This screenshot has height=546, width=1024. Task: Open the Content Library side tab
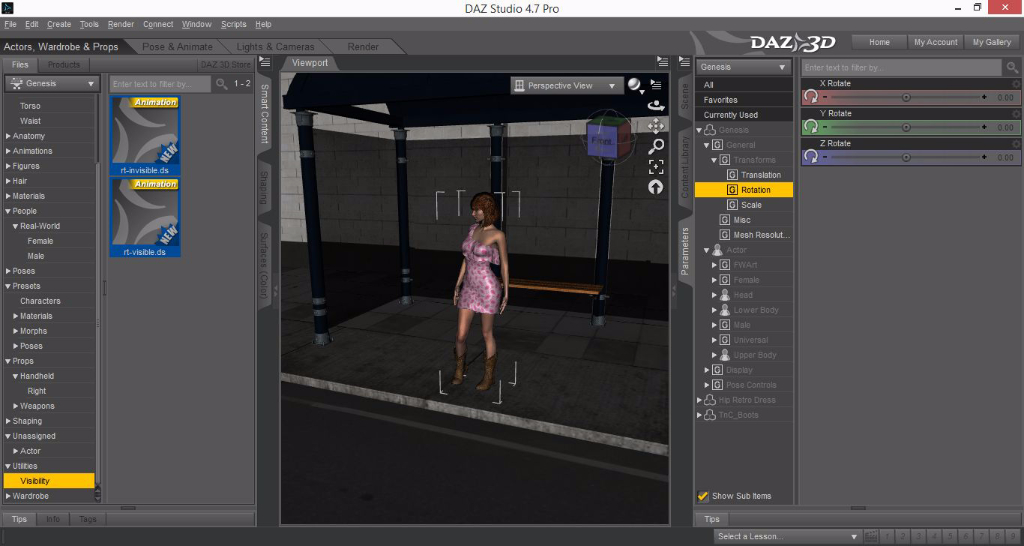click(x=684, y=167)
